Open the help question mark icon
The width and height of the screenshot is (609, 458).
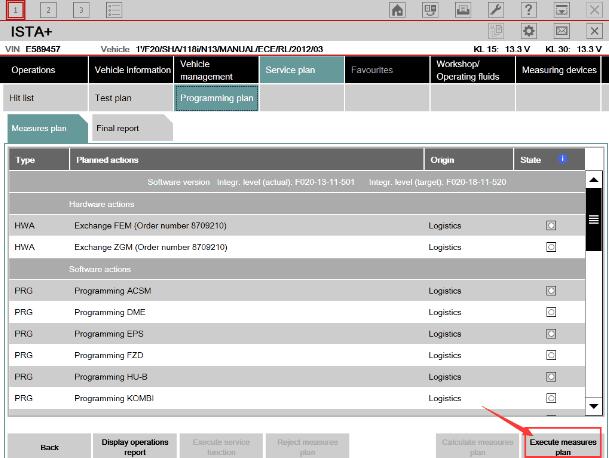(529, 10)
